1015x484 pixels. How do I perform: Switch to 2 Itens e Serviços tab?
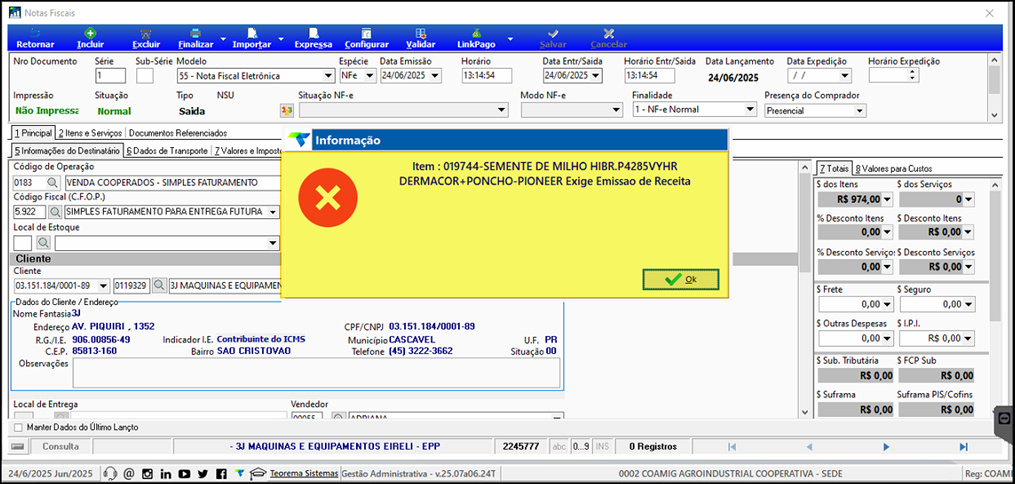click(x=90, y=133)
